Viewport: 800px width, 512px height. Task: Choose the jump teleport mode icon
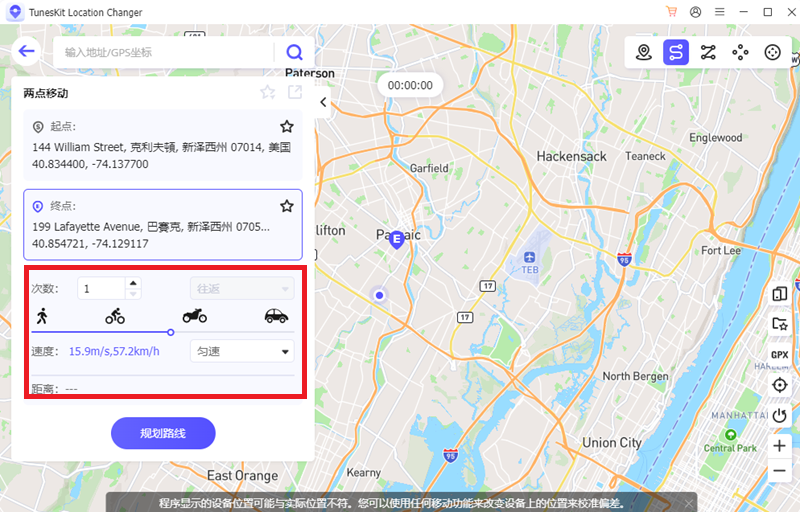click(x=740, y=52)
